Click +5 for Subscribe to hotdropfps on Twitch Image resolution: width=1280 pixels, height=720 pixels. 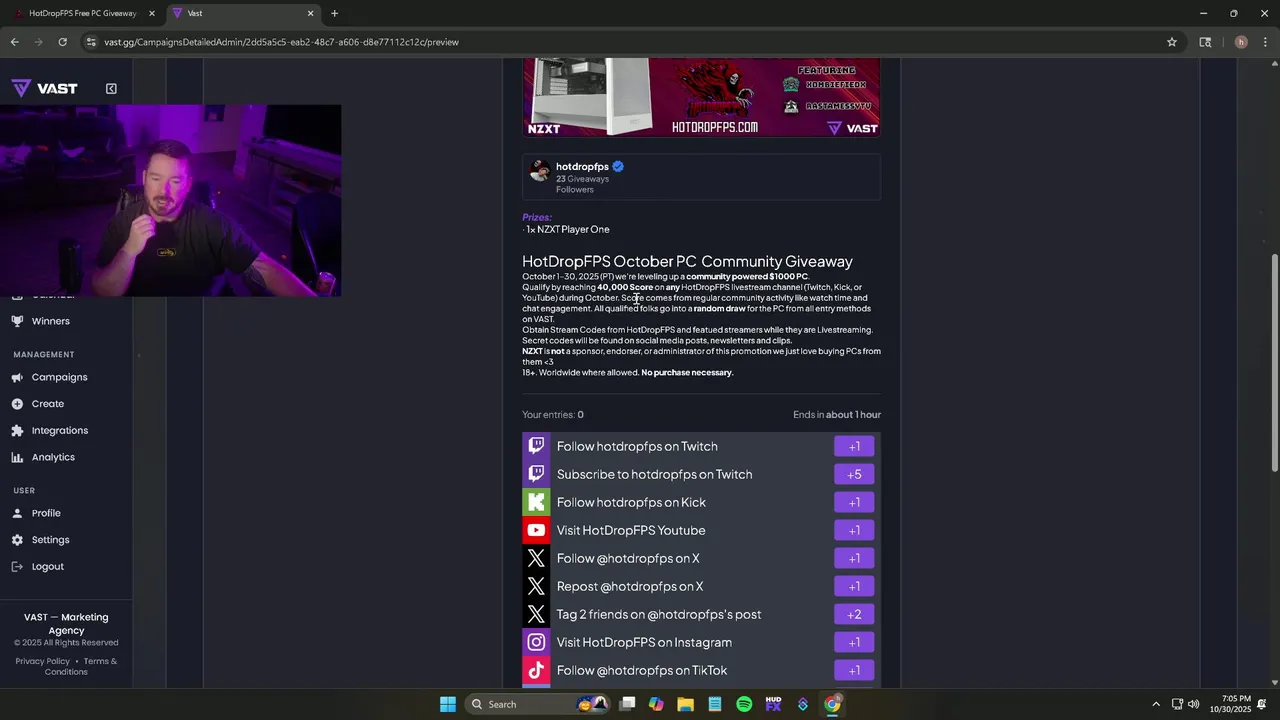[x=854, y=474]
